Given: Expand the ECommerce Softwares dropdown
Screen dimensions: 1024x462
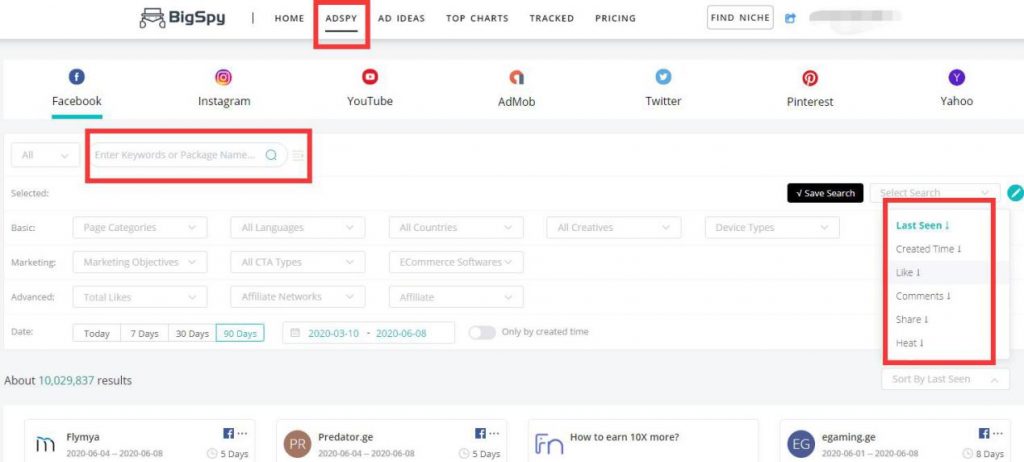Looking at the screenshot, I should 456,262.
